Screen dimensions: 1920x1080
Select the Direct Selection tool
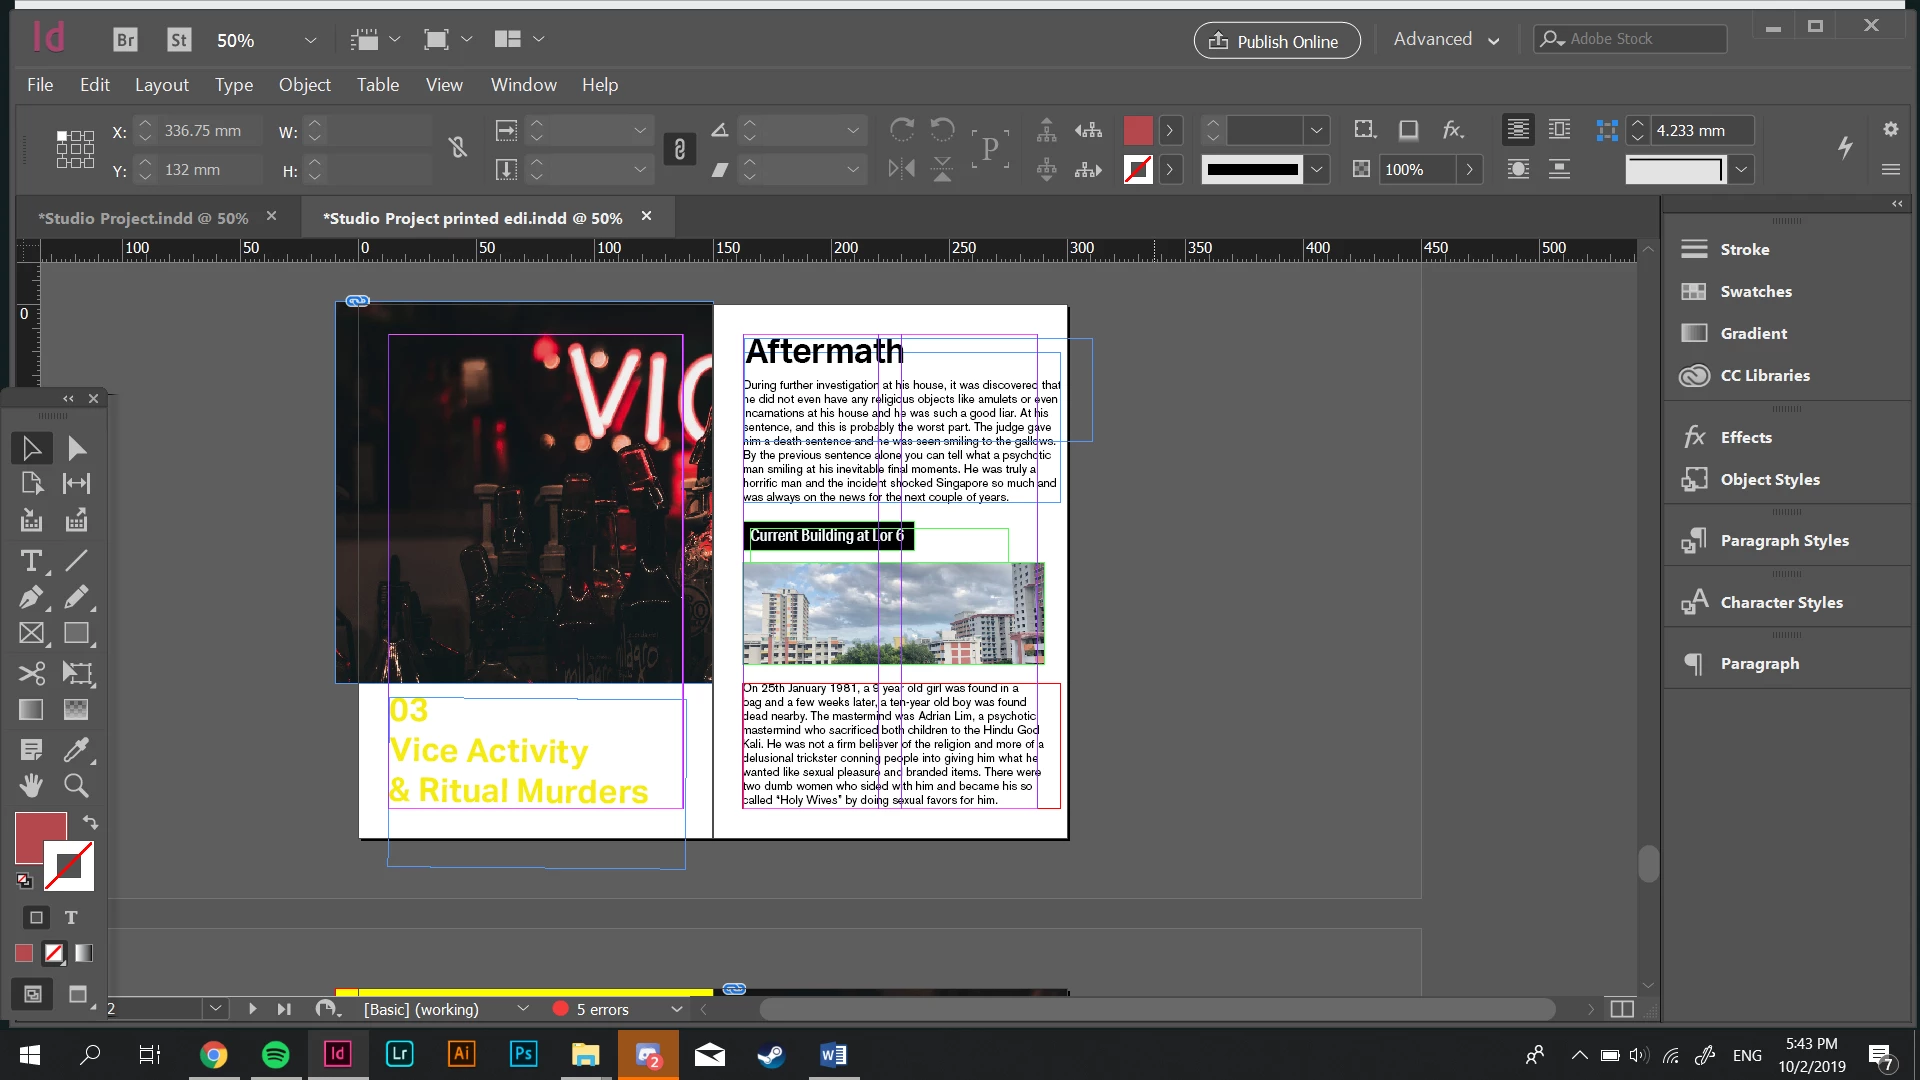76,448
